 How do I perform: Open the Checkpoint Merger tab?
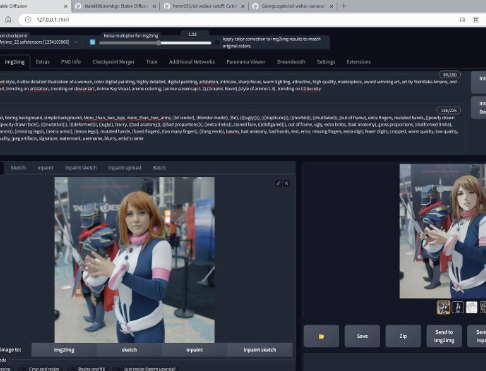pos(113,62)
